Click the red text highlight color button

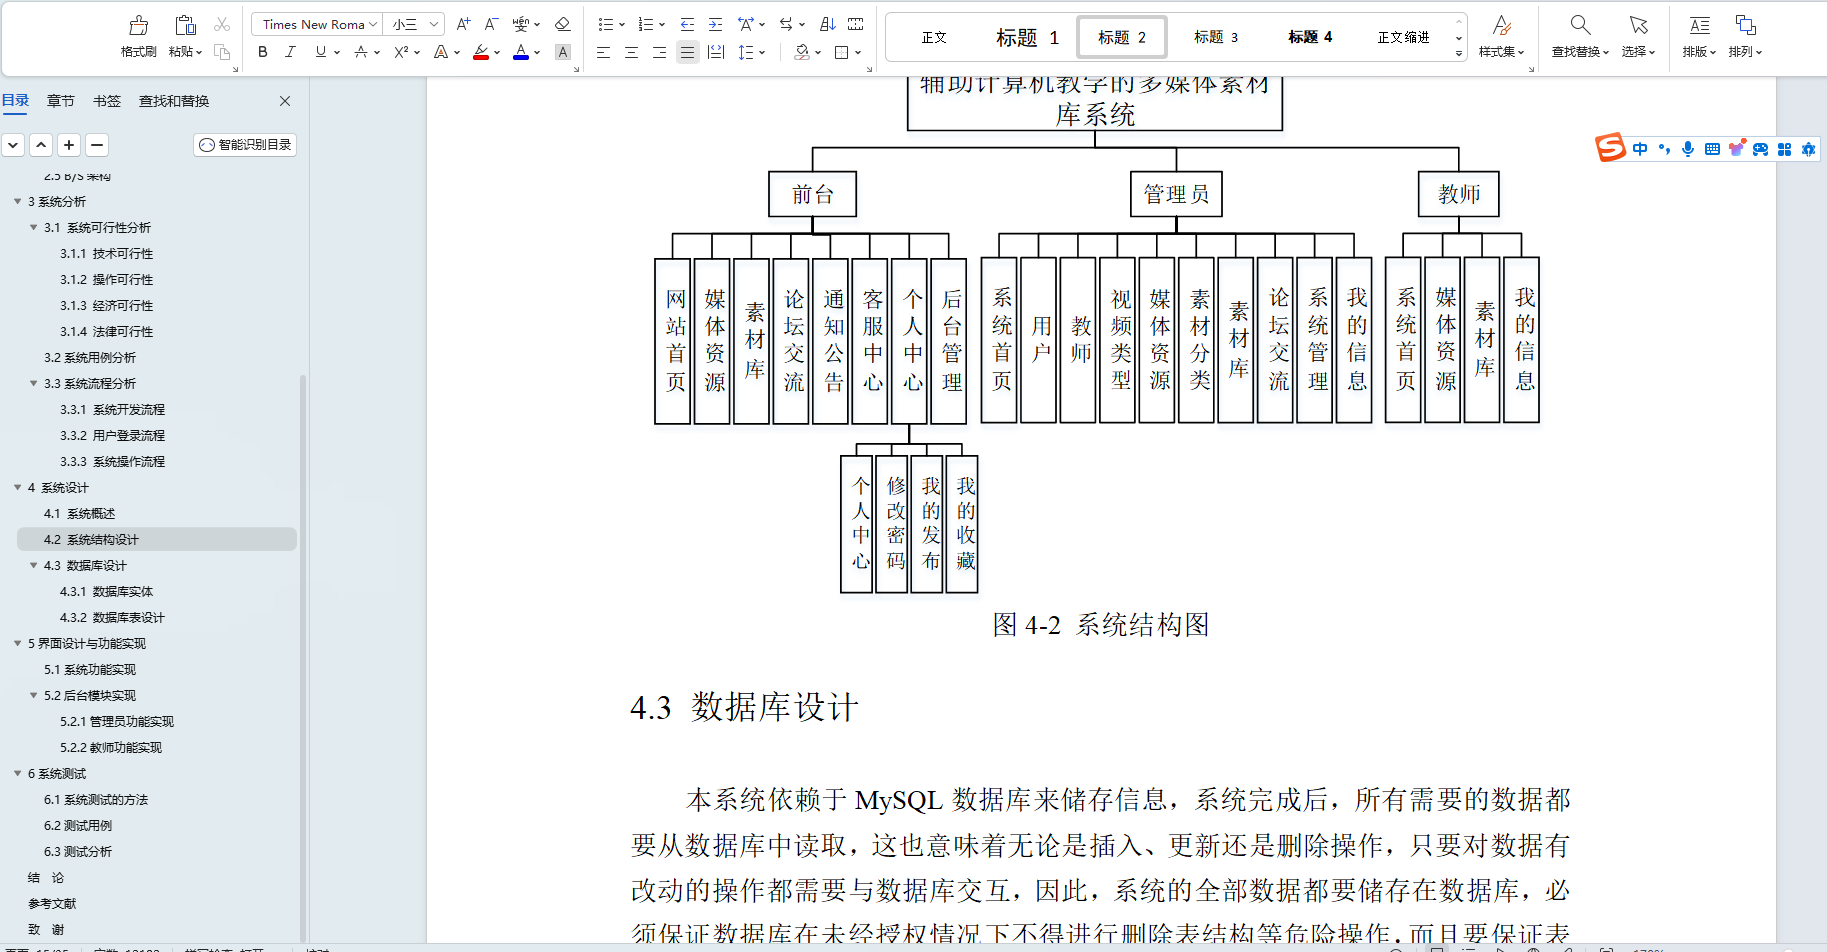[x=481, y=52]
